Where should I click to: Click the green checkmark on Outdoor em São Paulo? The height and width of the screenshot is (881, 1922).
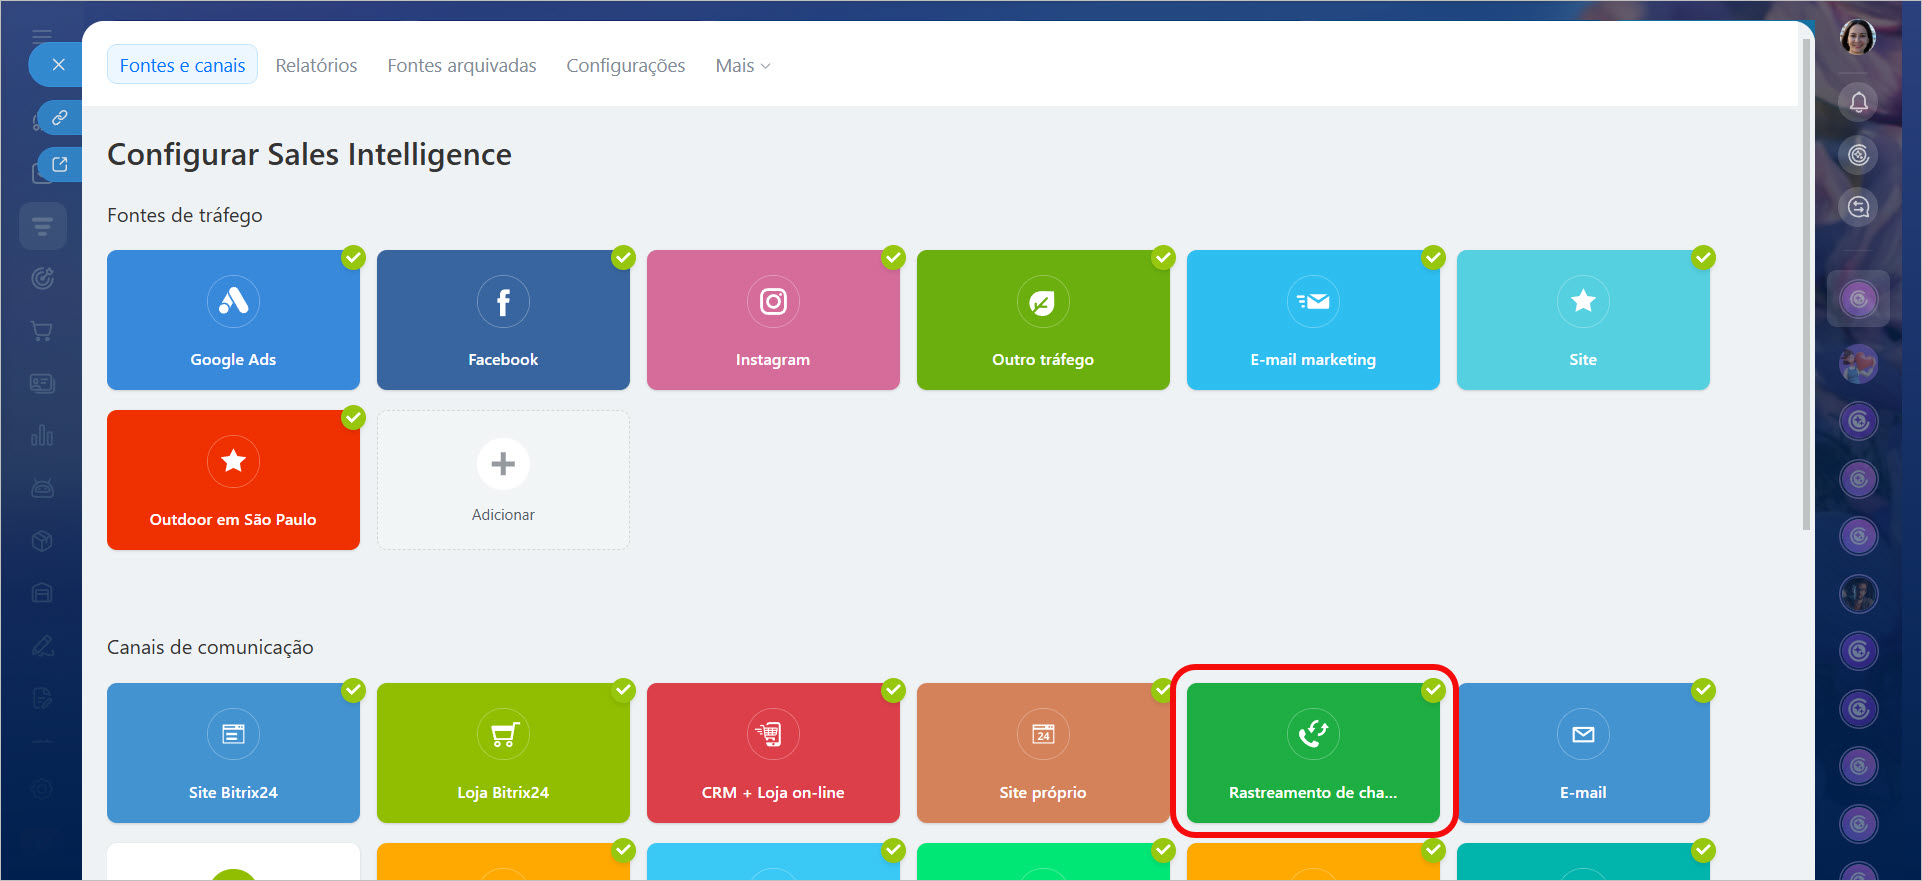(353, 418)
